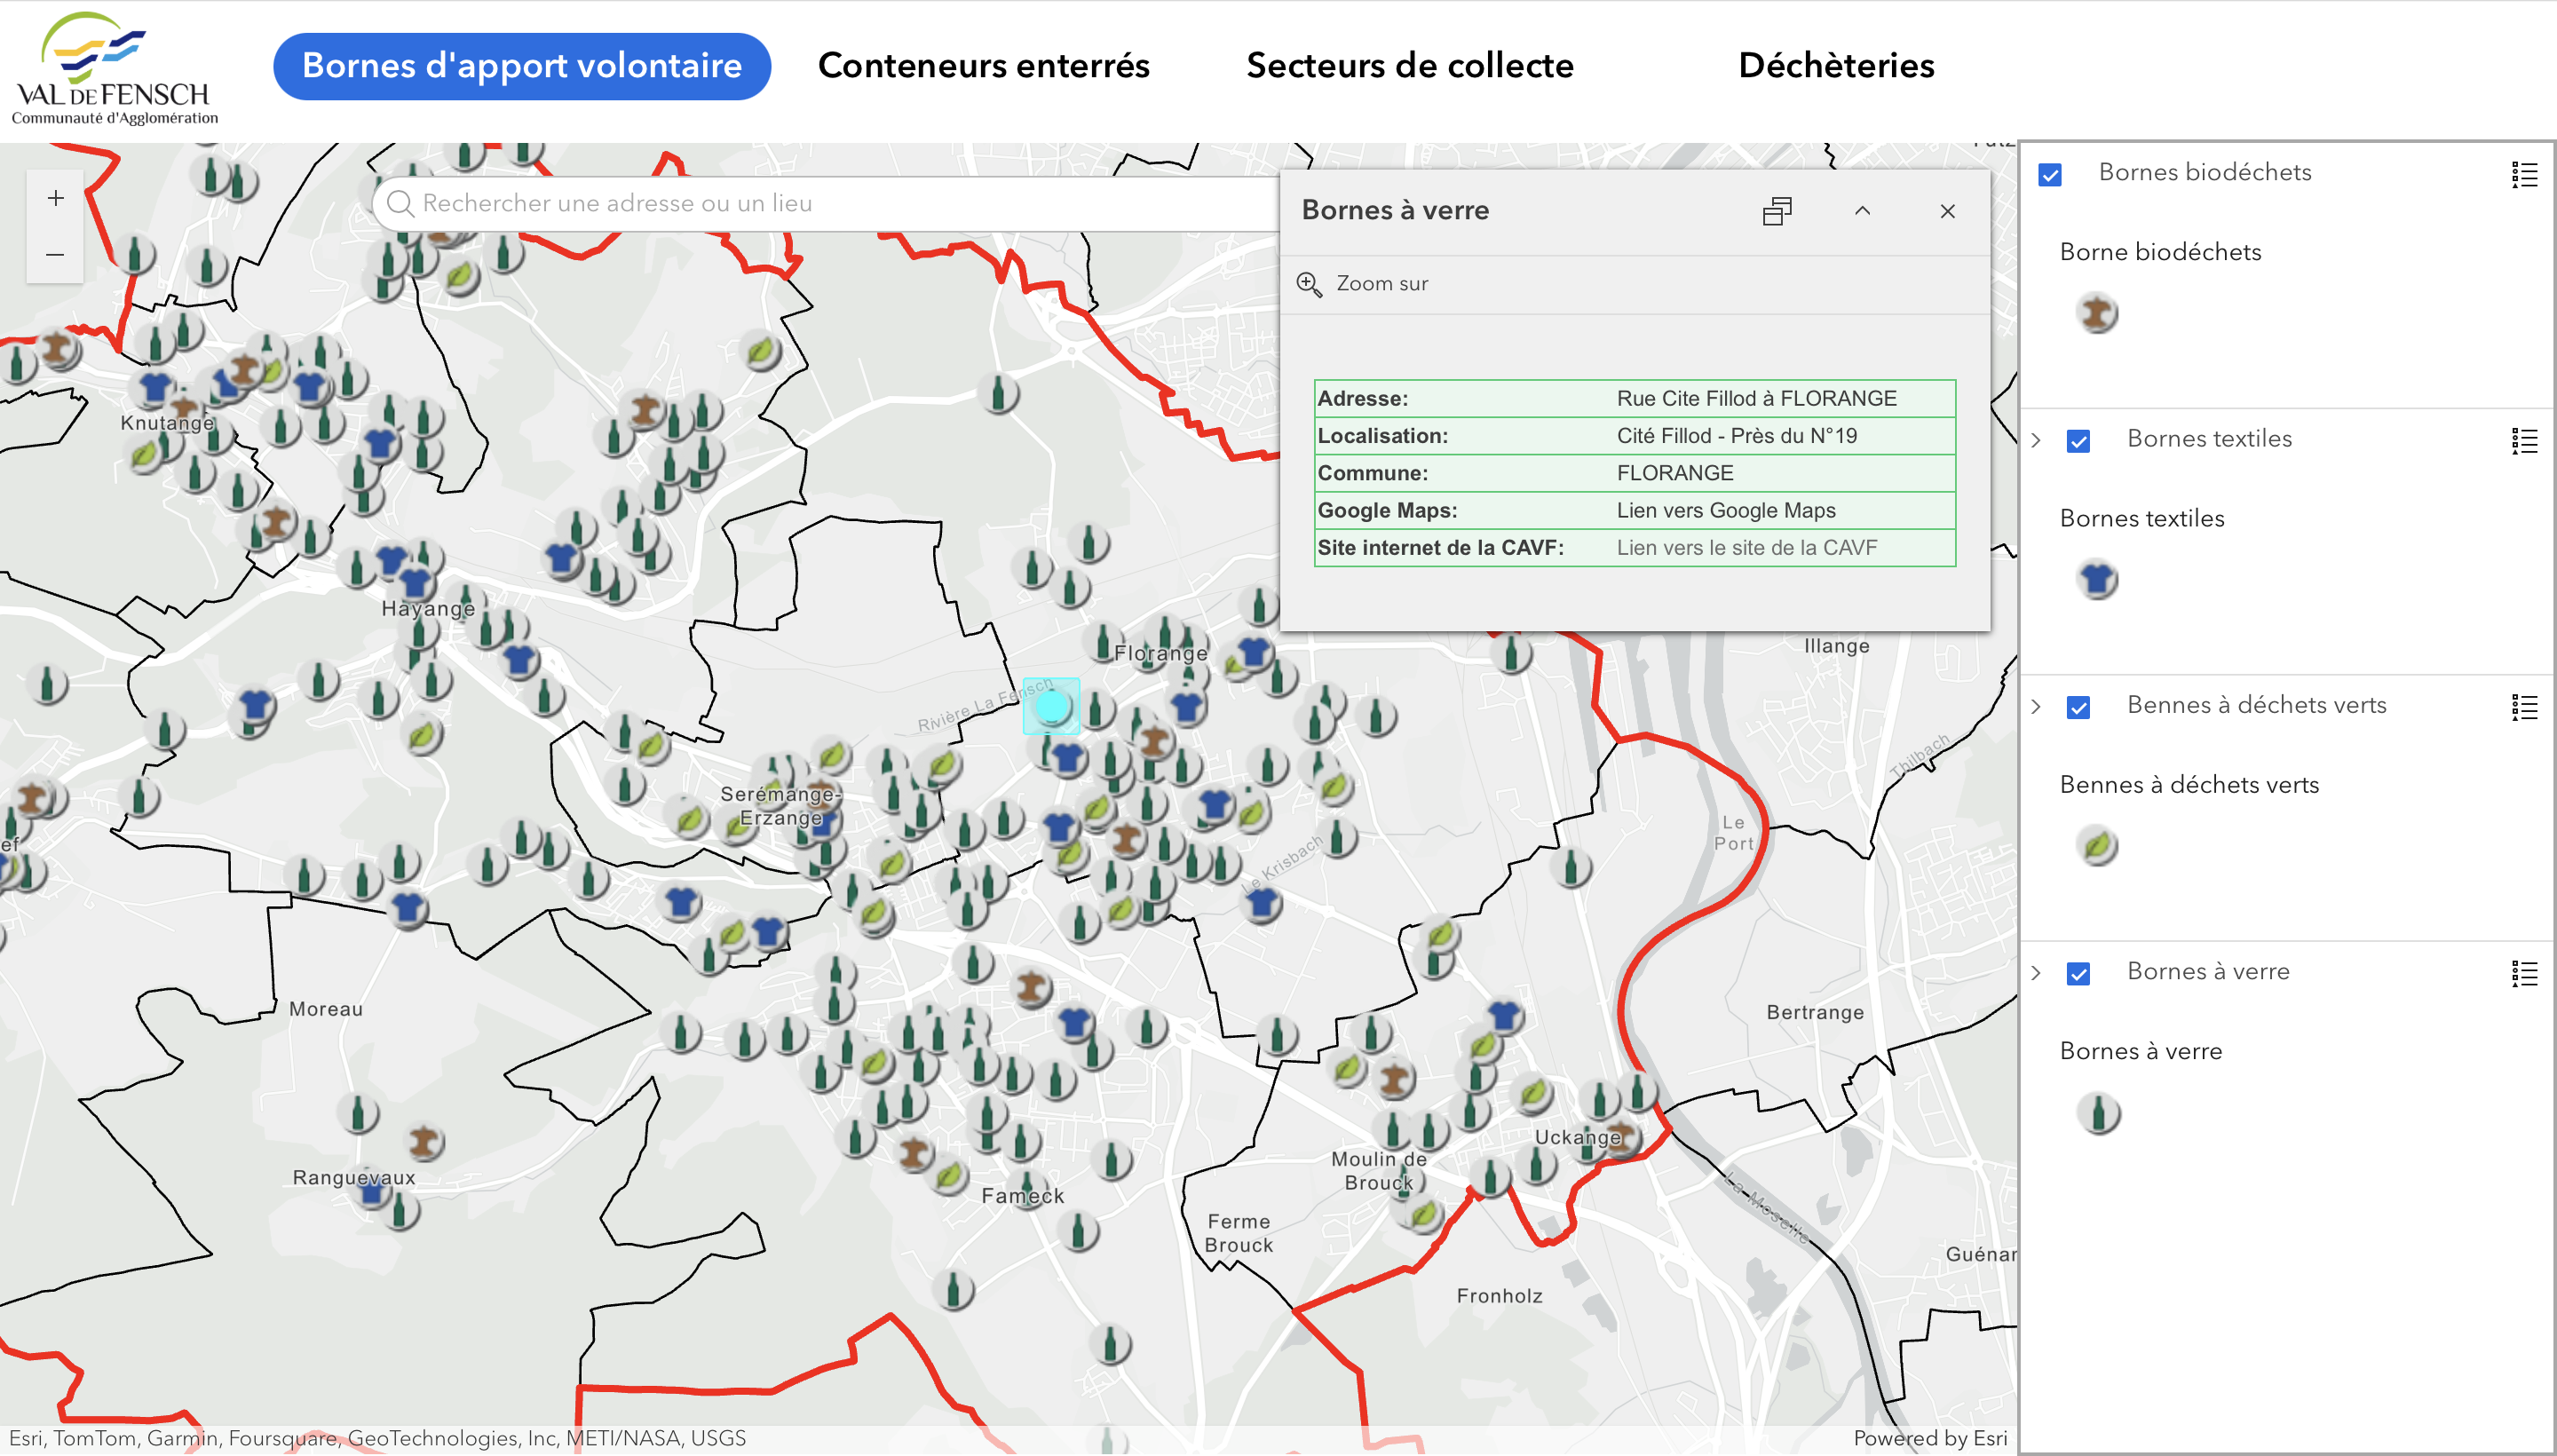2557x1456 pixels.
Task: Expand the Bennes à déchets verts chevron
Action: pos(2036,707)
